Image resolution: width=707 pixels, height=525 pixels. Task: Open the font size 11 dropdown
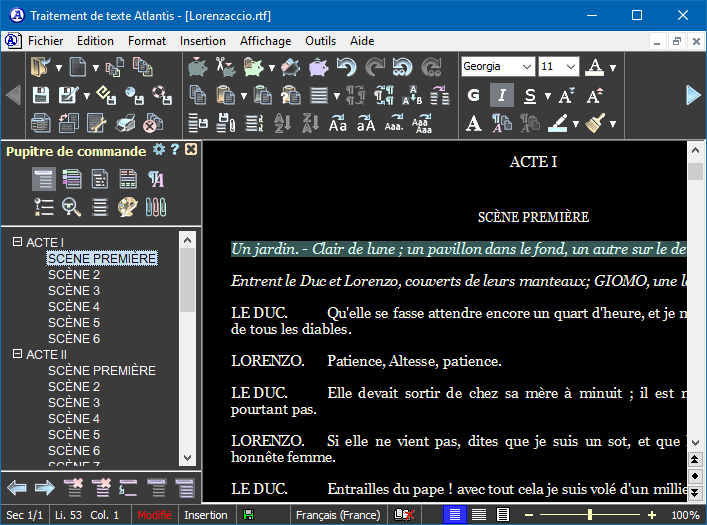[571, 67]
